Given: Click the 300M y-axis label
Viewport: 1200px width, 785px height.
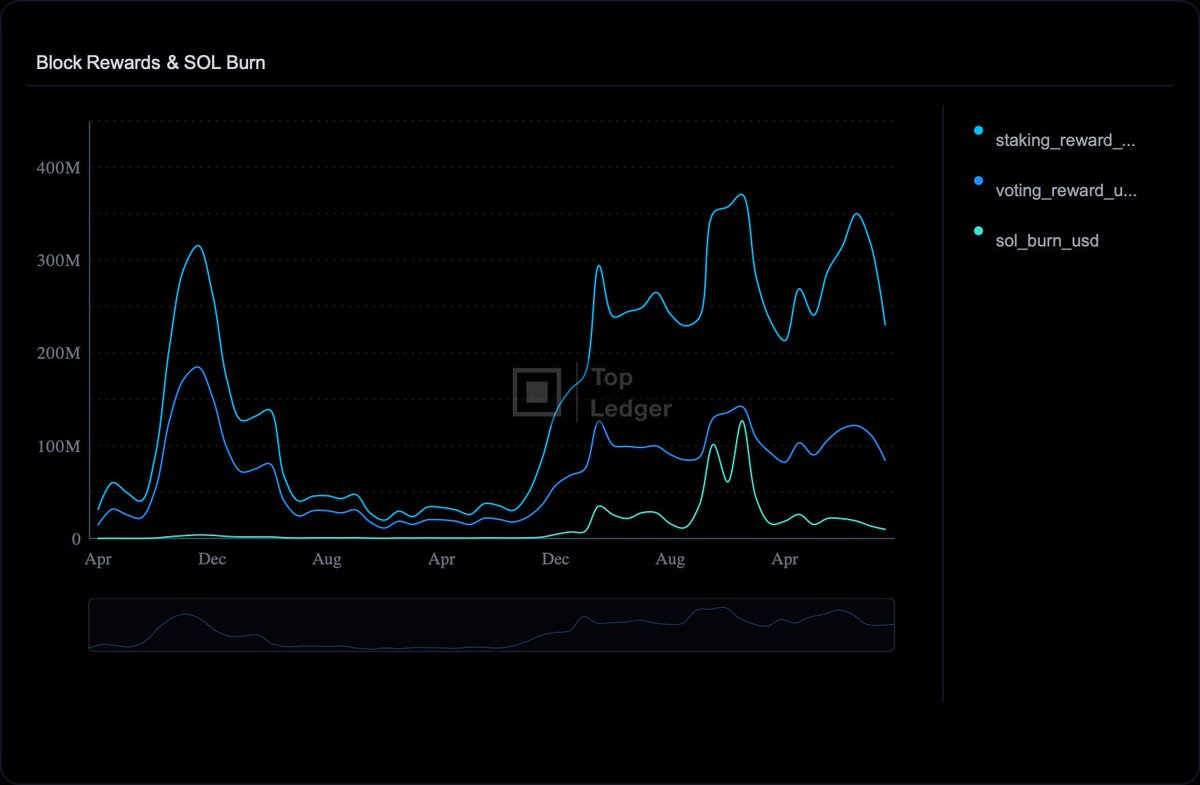Looking at the screenshot, I should pos(59,261).
